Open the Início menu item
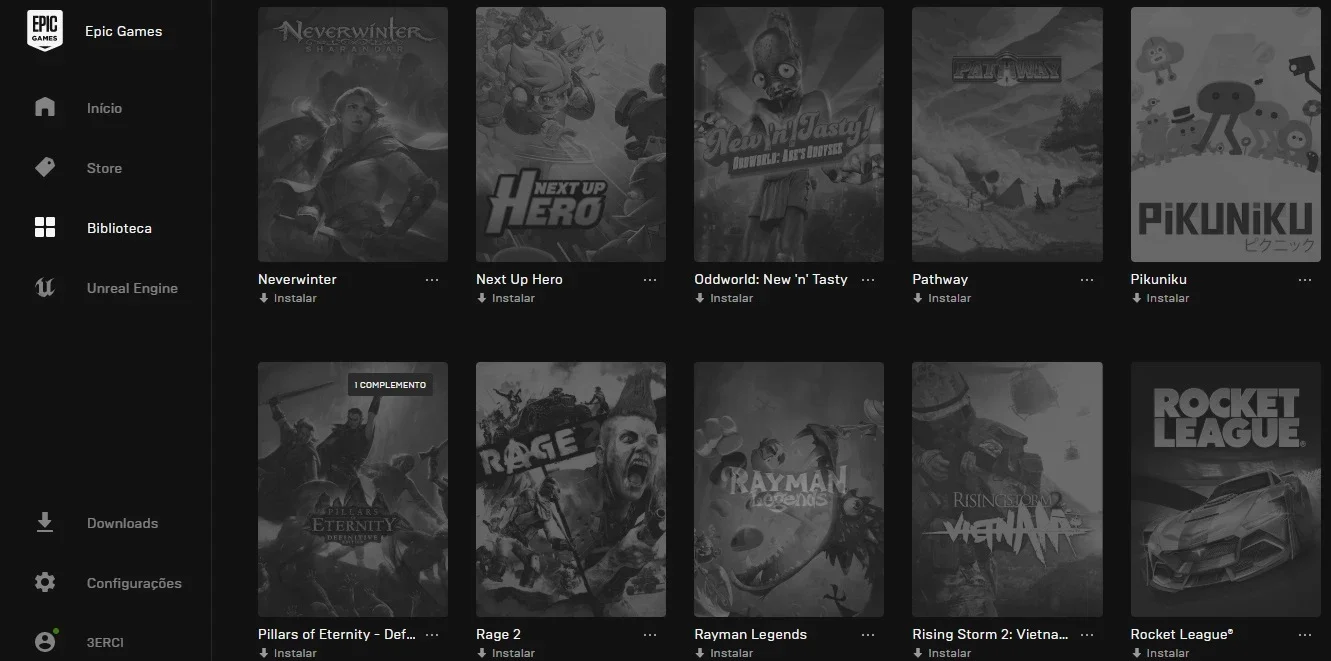The height and width of the screenshot is (661, 1331). [104, 108]
